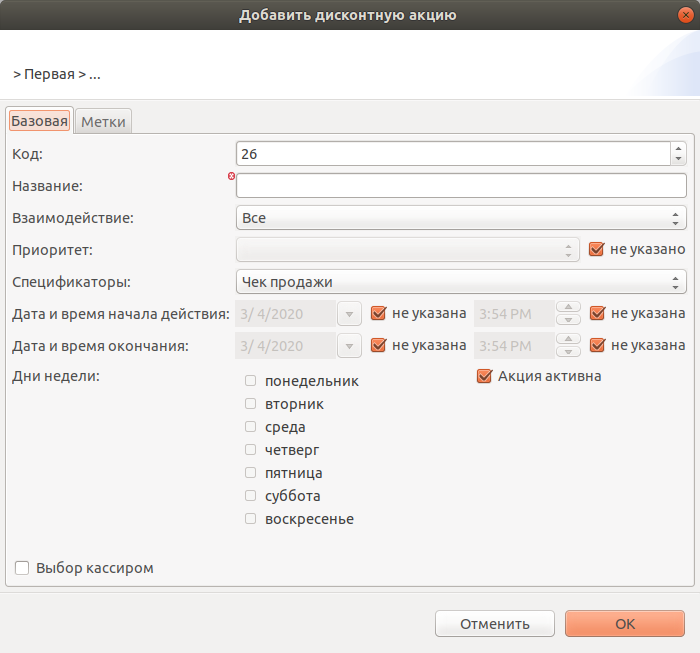Check the понедельник weekday box

pyautogui.click(x=250, y=381)
